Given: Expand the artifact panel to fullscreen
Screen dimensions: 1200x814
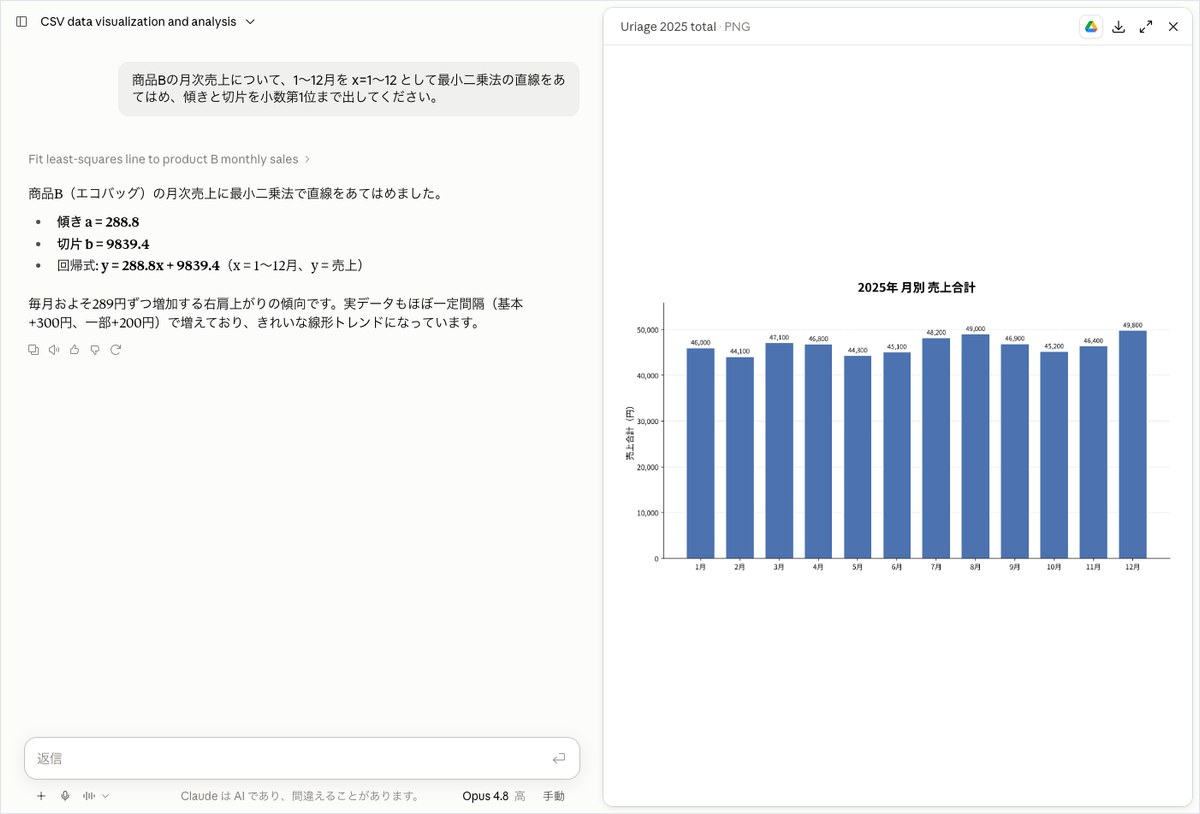Looking at the screenshot, I should [x=1146, y=27].
